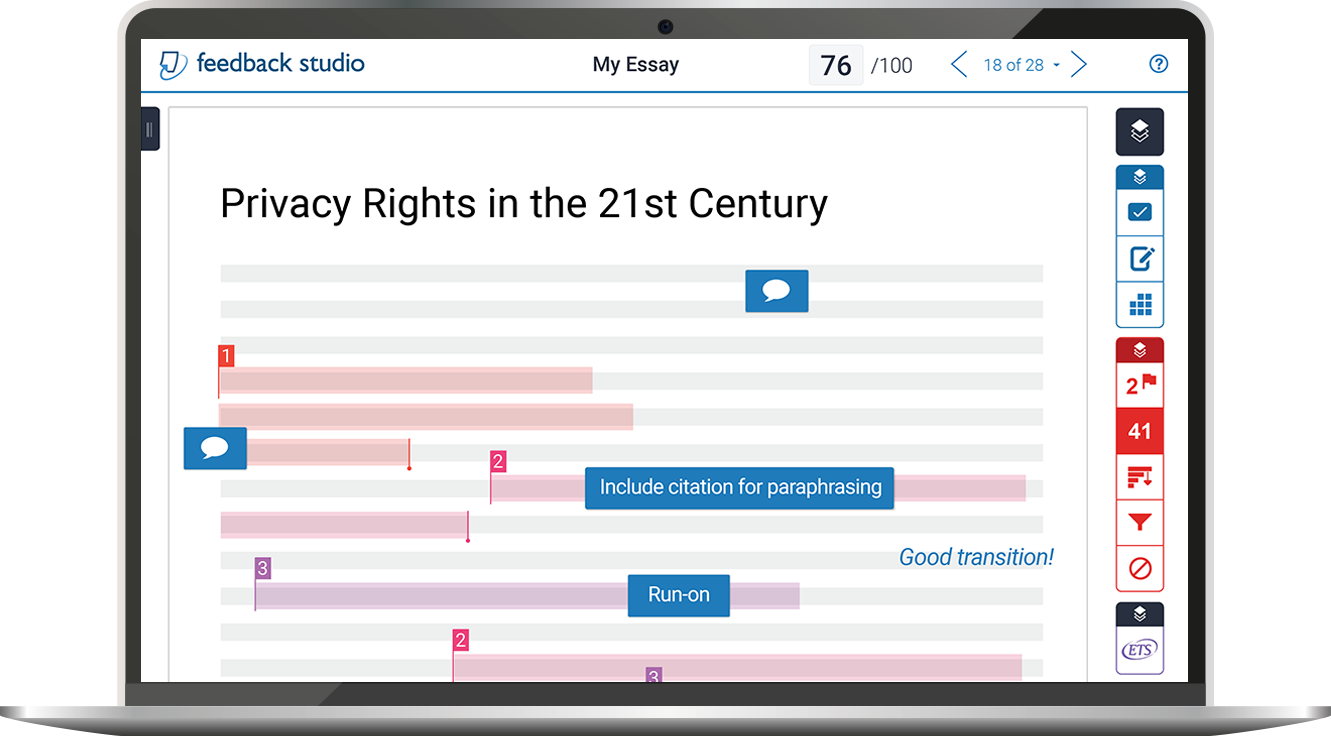Viewport: 1331px width, 736px height.
Task: Open the flags panel showing 2
Action: click(1139, 385)
